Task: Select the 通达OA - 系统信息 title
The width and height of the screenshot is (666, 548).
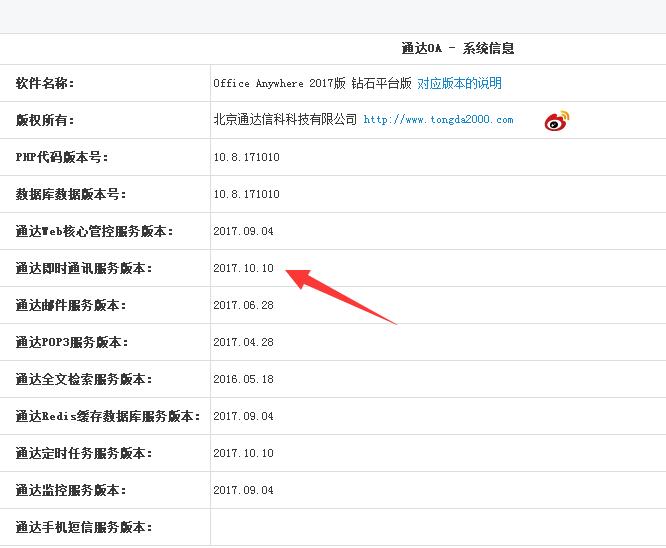Action: click(457, 48)
